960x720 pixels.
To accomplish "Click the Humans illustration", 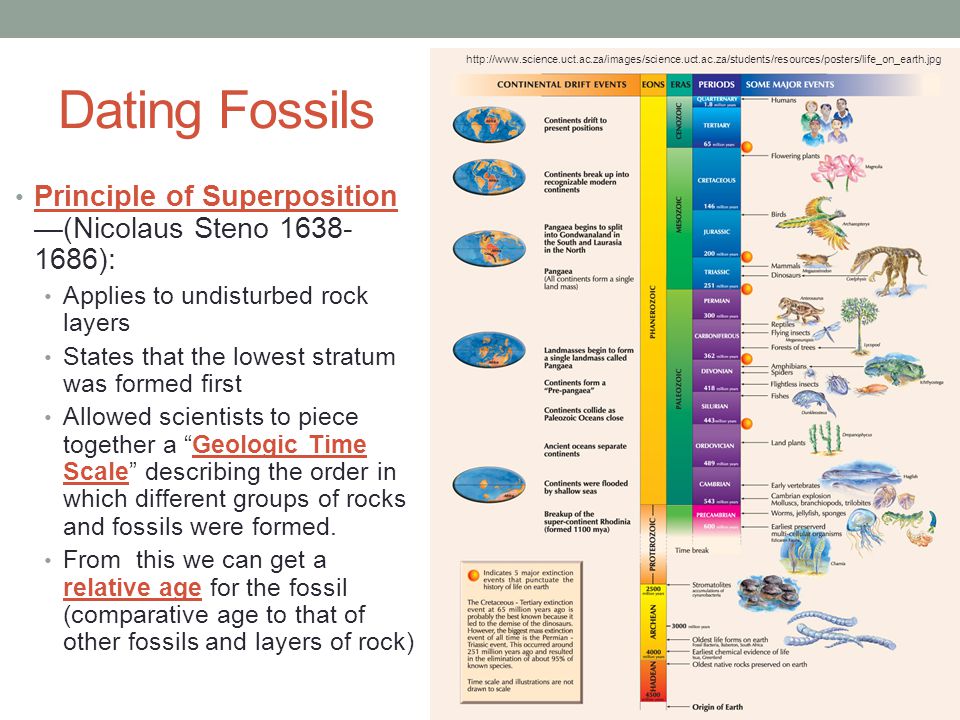I will tap(826, 122).
